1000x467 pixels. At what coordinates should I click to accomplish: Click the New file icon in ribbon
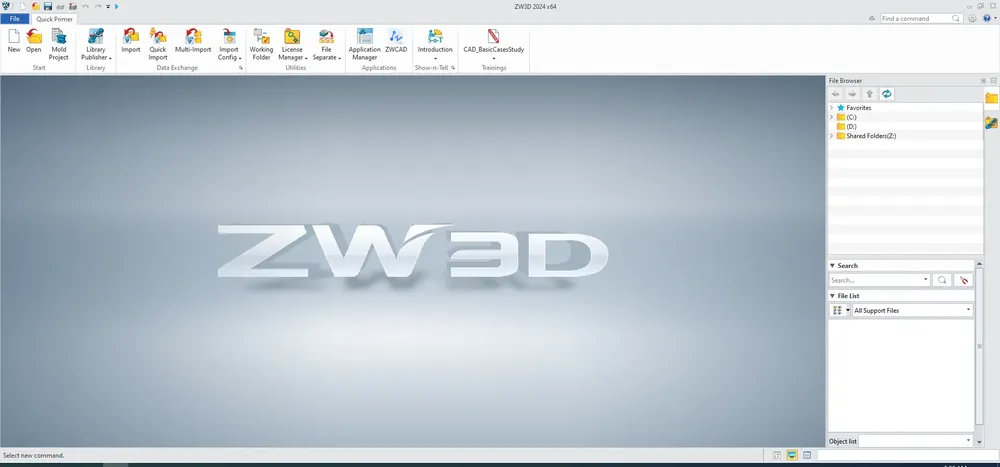click(x=13, y=37)
